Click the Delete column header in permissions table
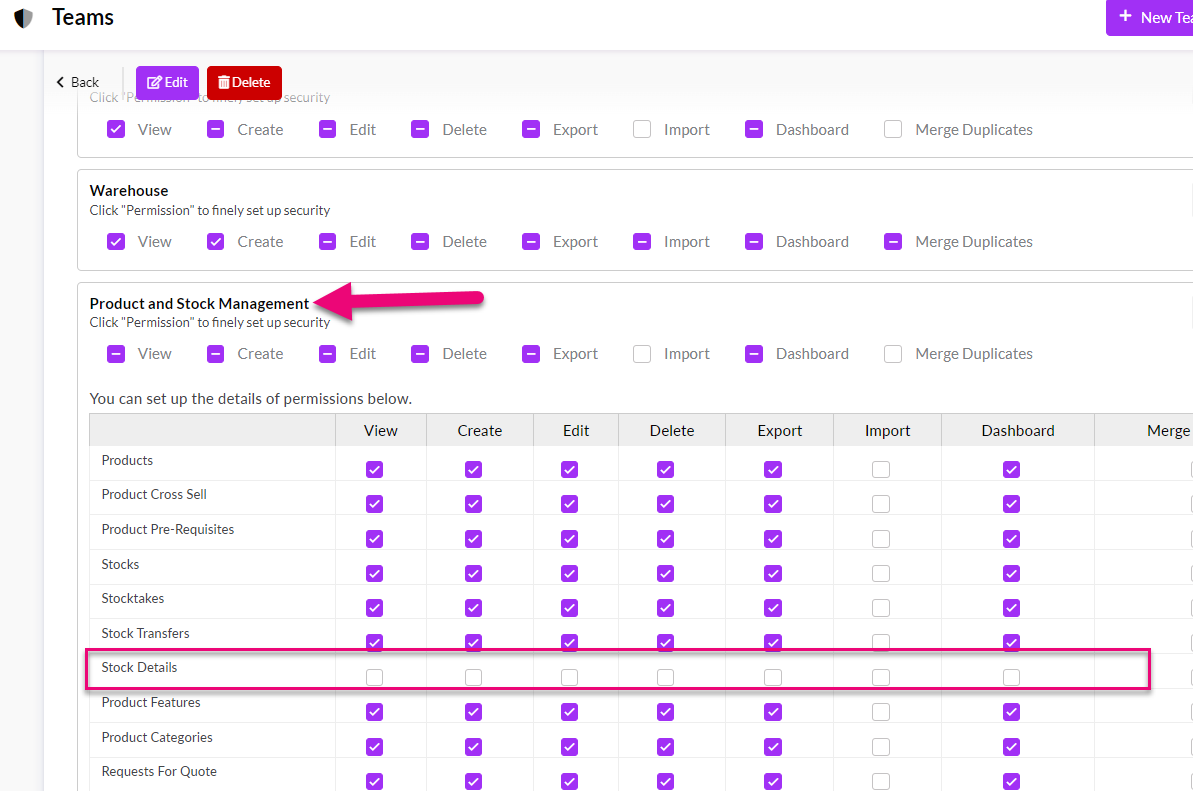 (672, 430)
